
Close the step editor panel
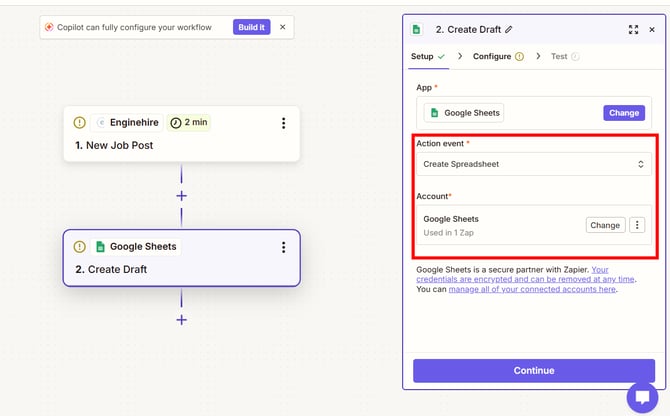[652, 29]
